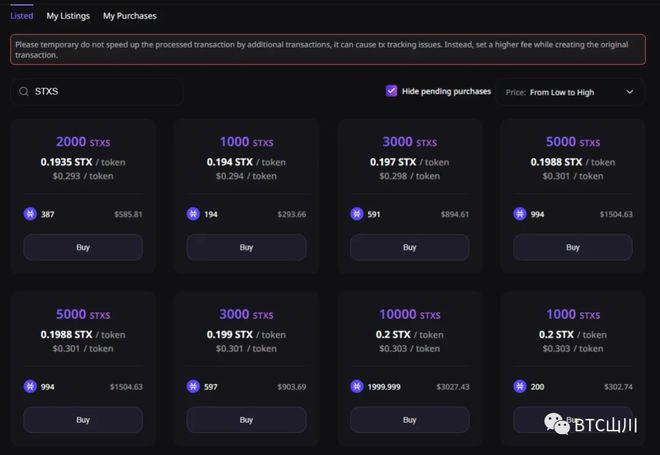Image resolution: width=660 pixels, height=455 pixels.
Task: Click STX coin icon beside 1999.999
Action: (x=357, y=386)
